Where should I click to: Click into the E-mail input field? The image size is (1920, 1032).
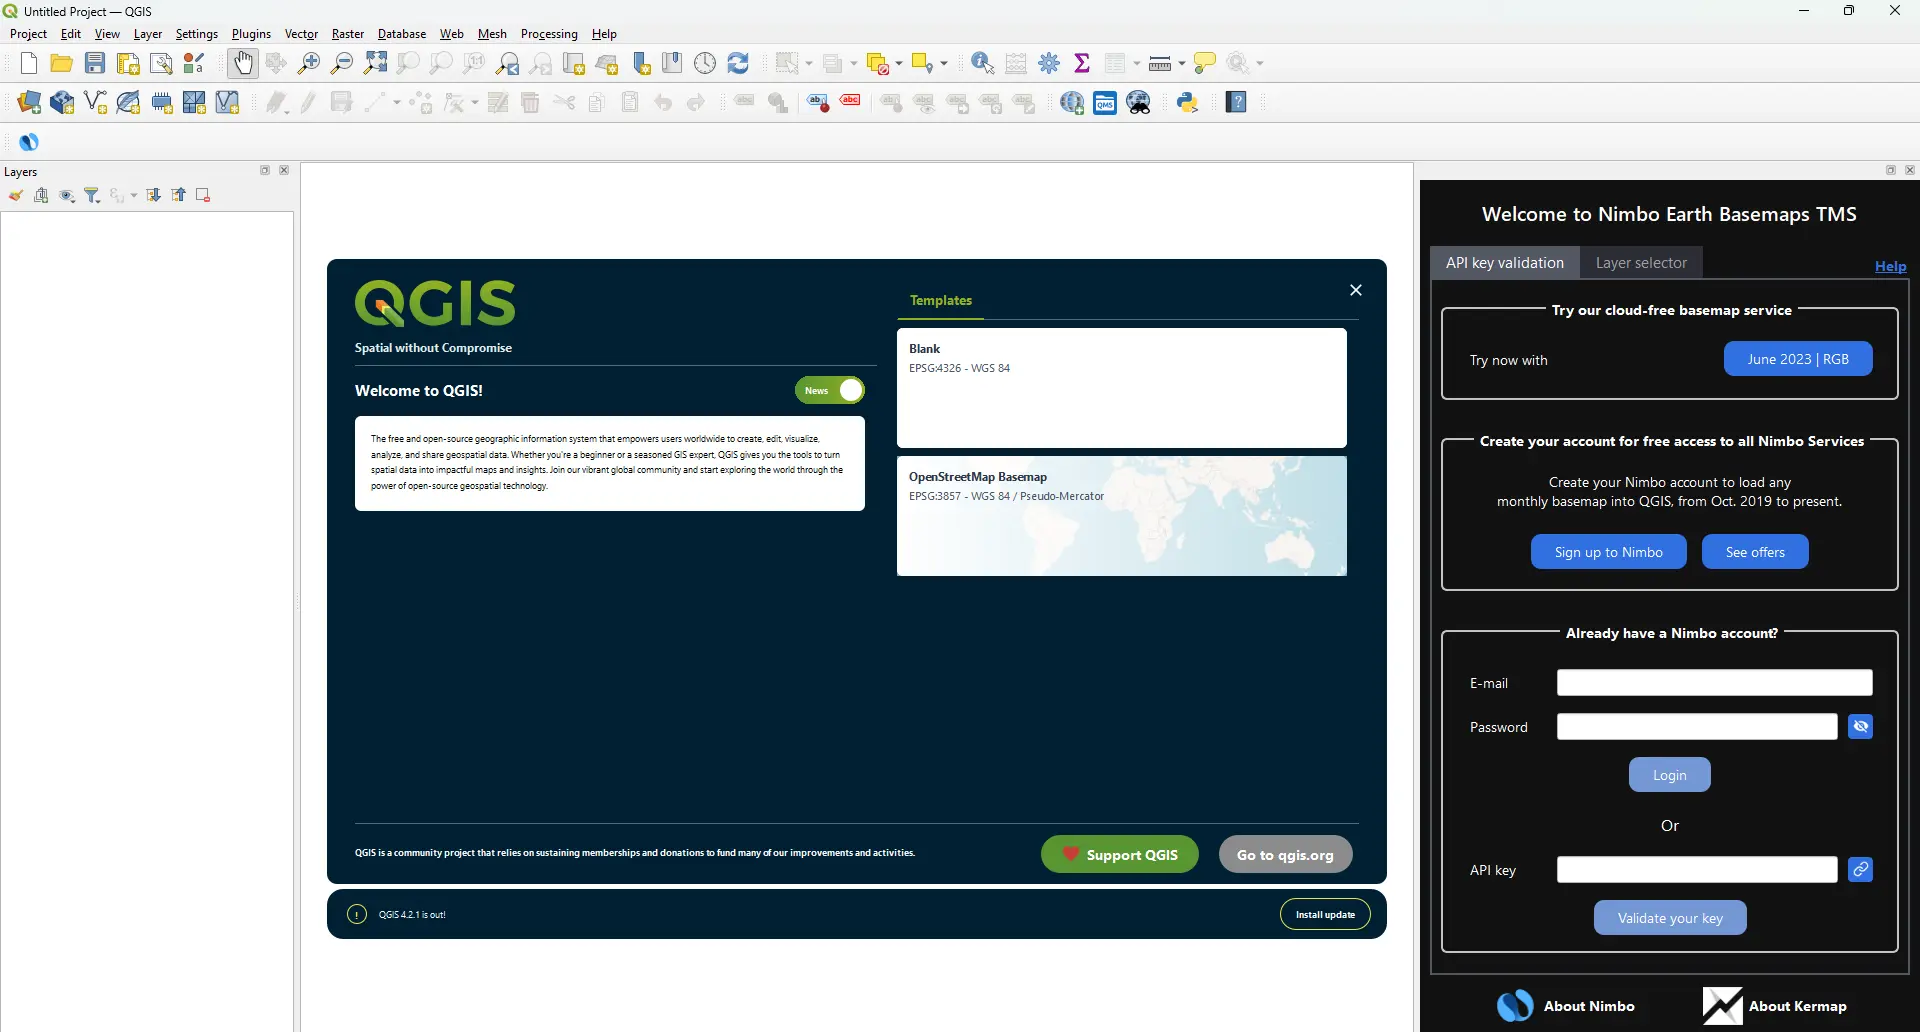1714,683
